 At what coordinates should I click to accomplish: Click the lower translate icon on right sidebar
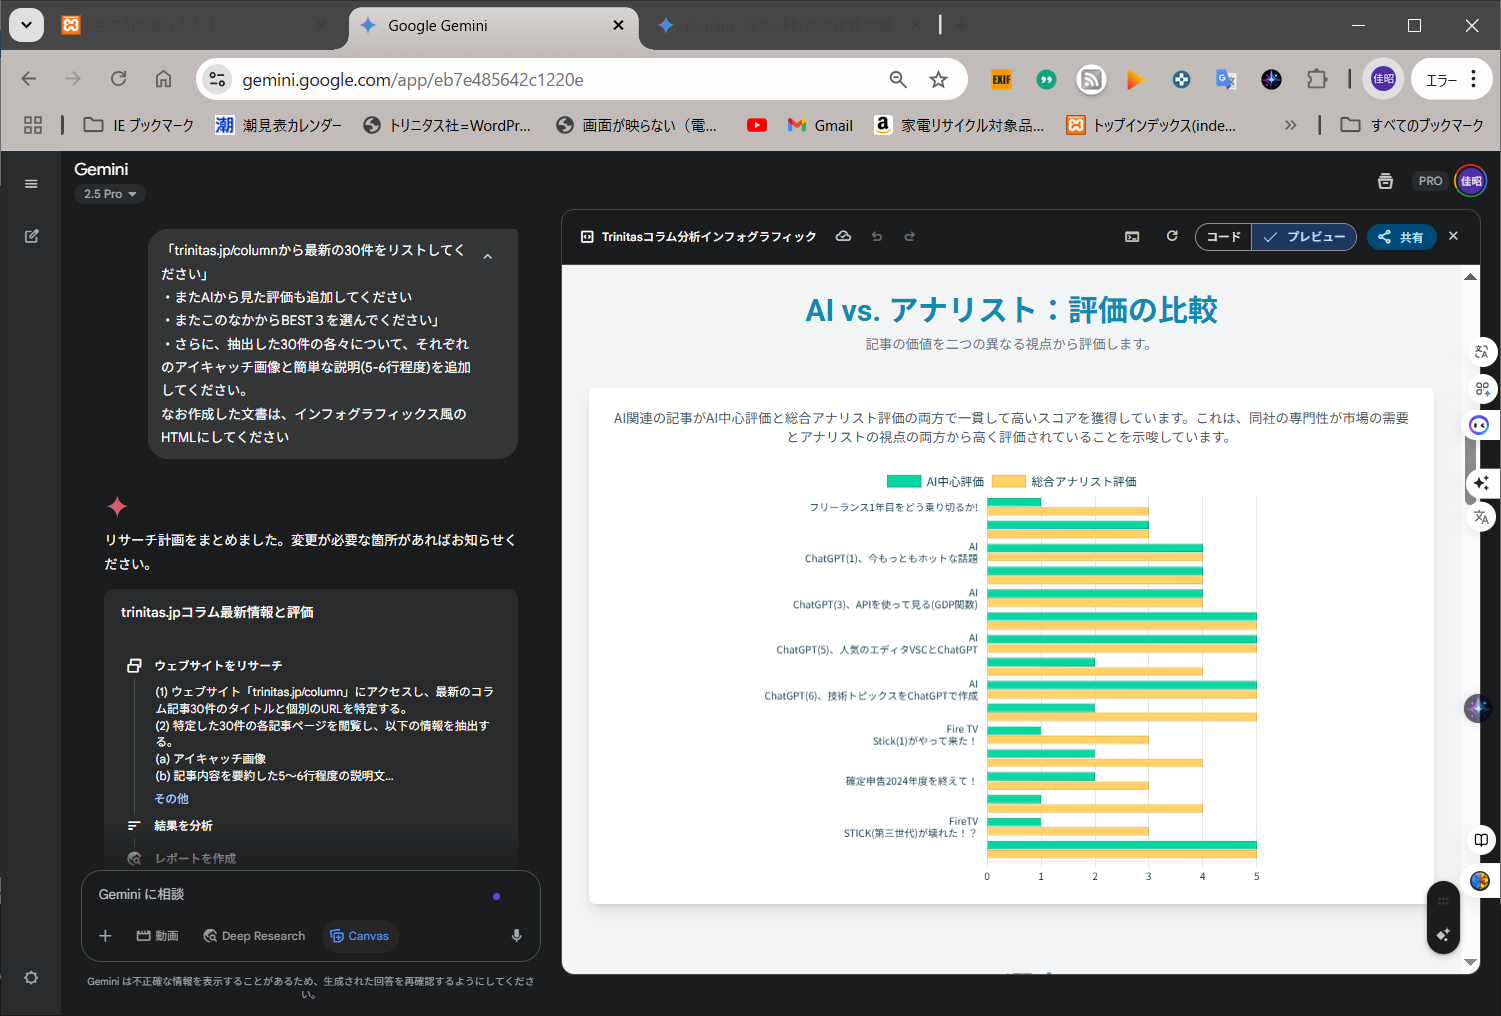1481,517
